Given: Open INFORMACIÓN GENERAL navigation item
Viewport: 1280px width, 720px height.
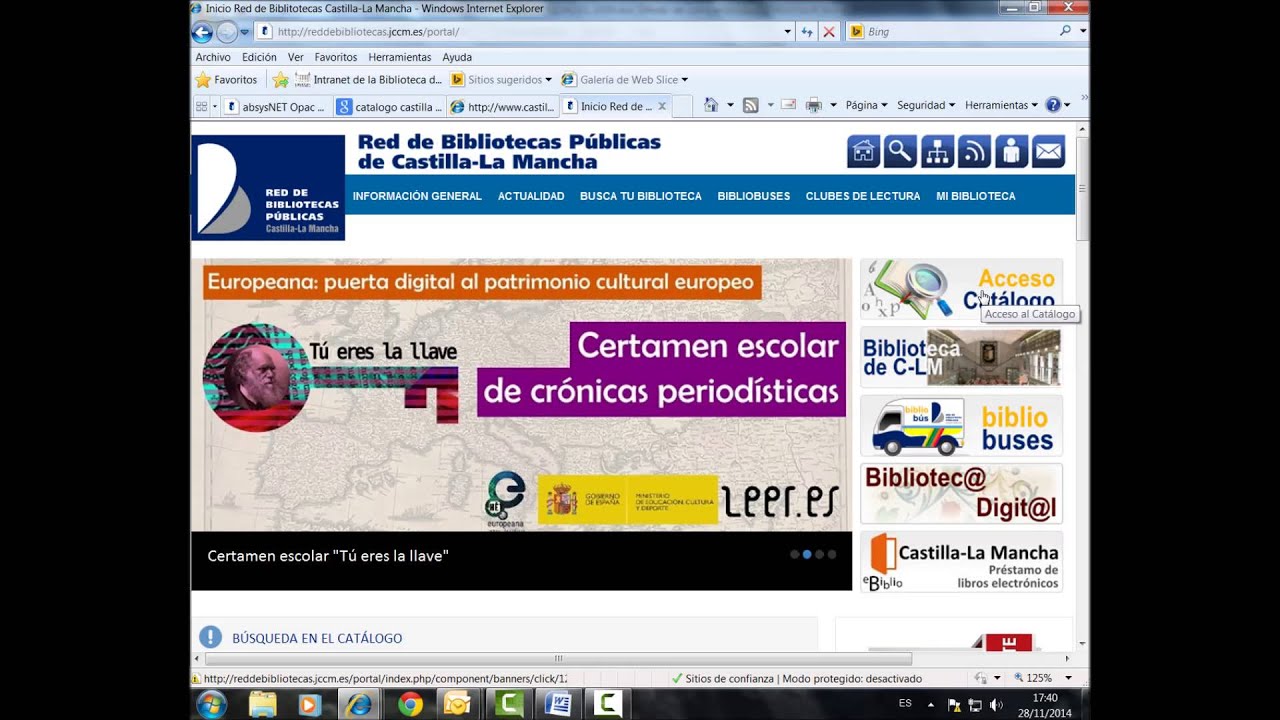Looking at the screenshot, I should click(417, 196).
